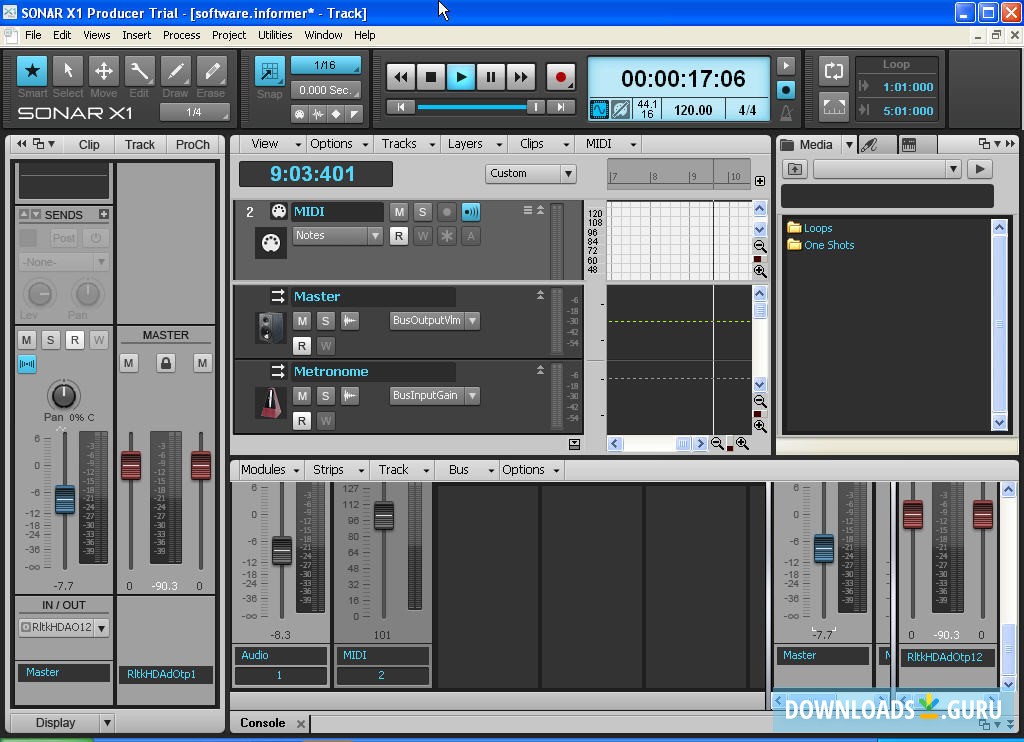Screen dimensions: 1024x742
Task: Open the 1/16 snap resolution dropdown
Action: (x=325, y=65)
